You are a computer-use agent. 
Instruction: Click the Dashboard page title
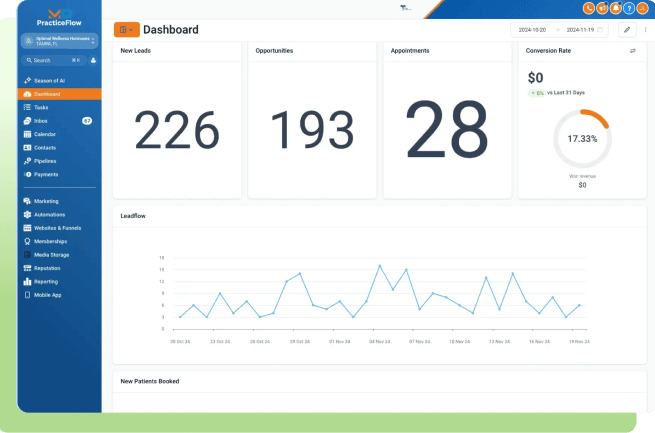[x=171, y=30]
